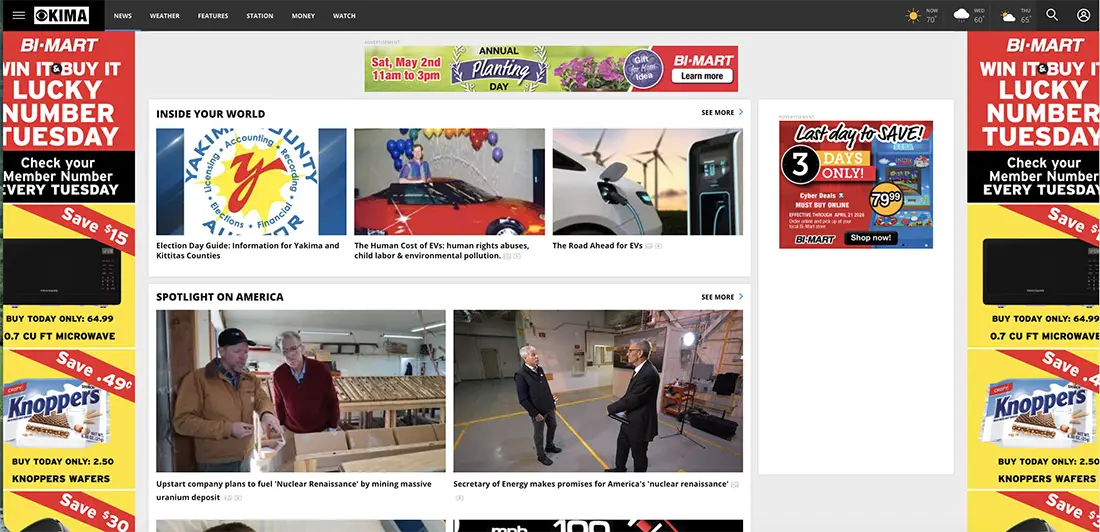Open the Features menu

(x=213, y=15)
